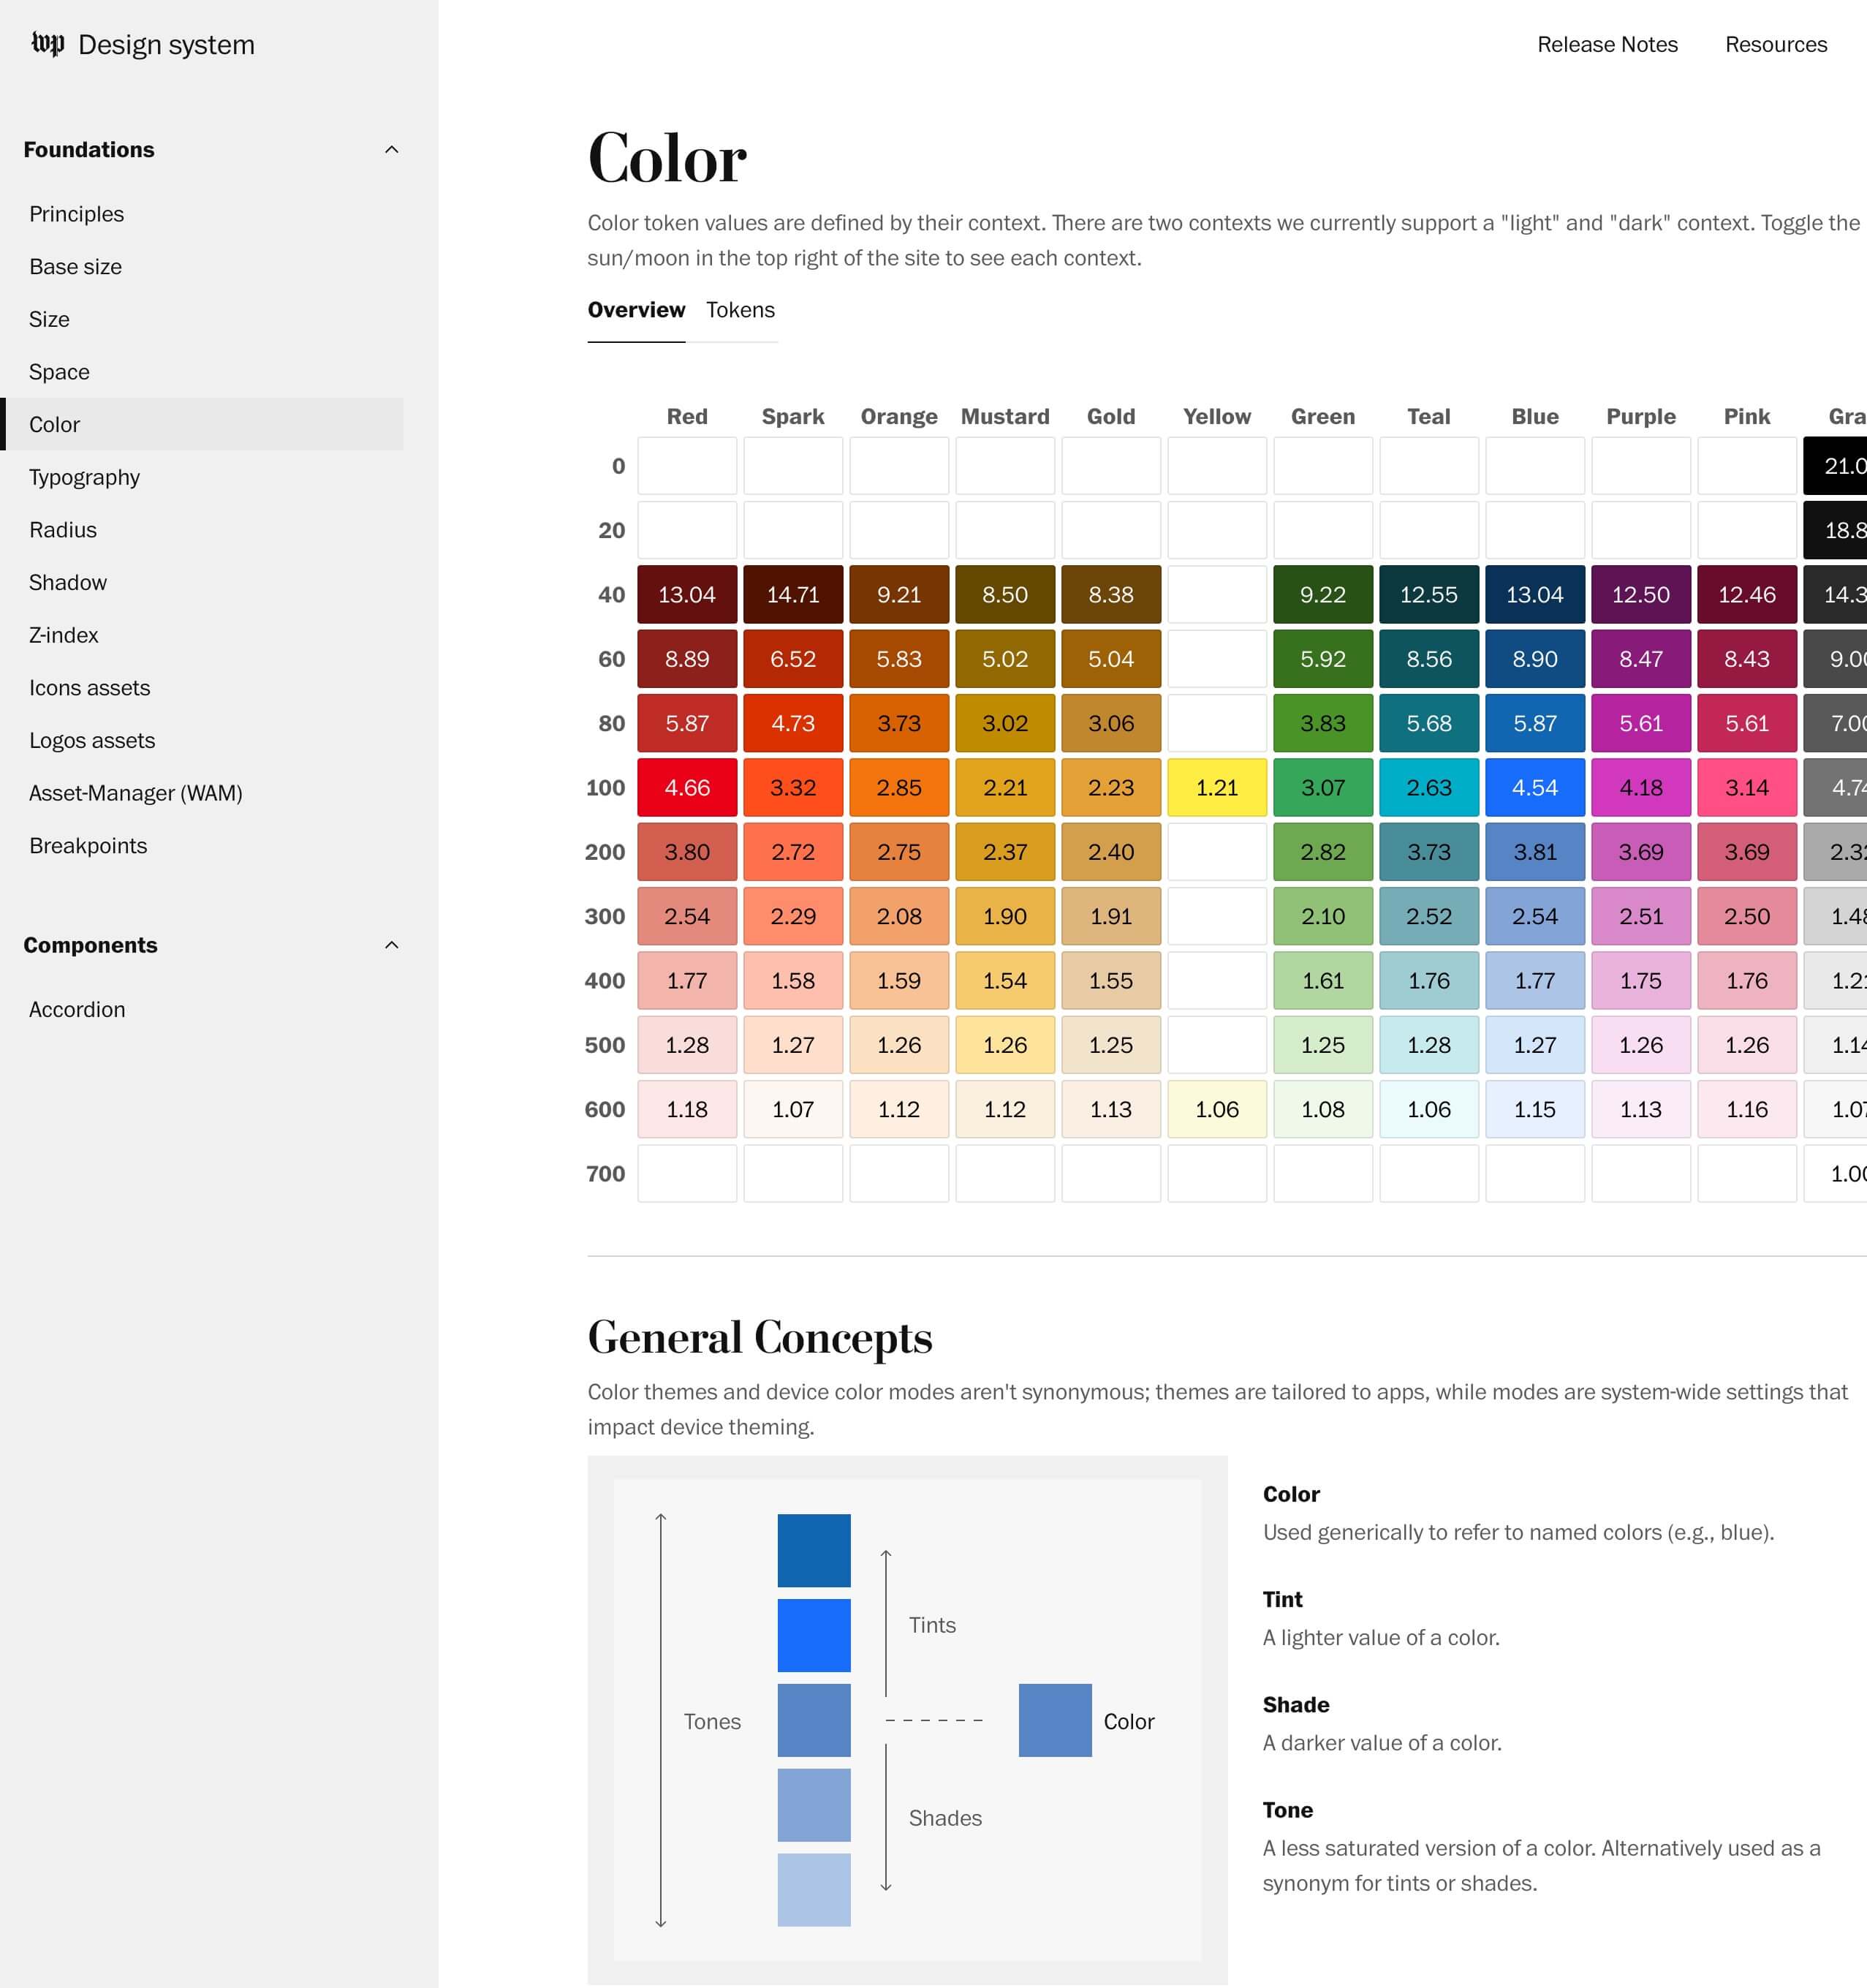Open the Resources link
The image size is (1867, 1988).
pyautogui.click(x=1776, y=44)
